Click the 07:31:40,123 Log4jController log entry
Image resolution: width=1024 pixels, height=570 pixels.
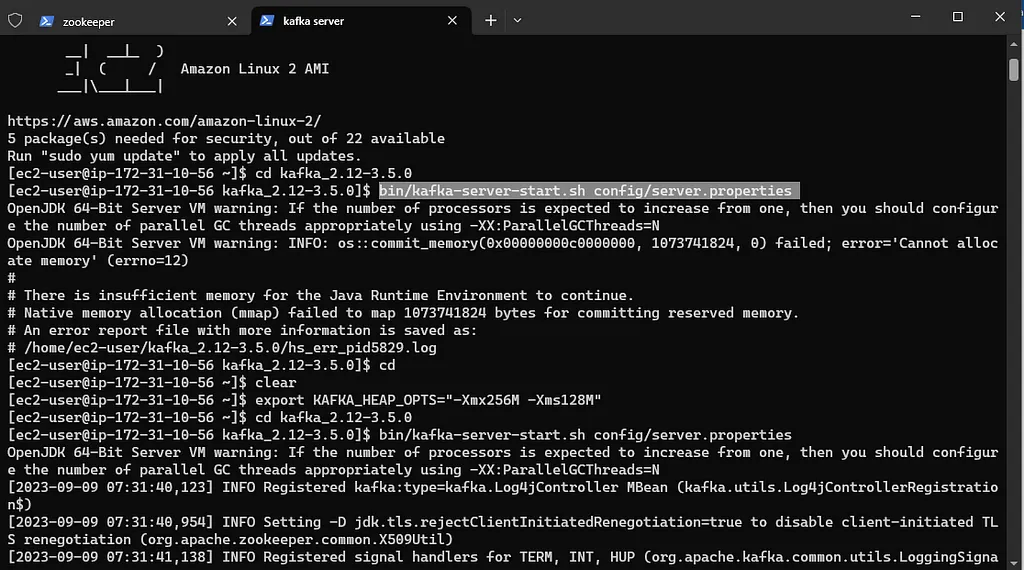(503, 496)
